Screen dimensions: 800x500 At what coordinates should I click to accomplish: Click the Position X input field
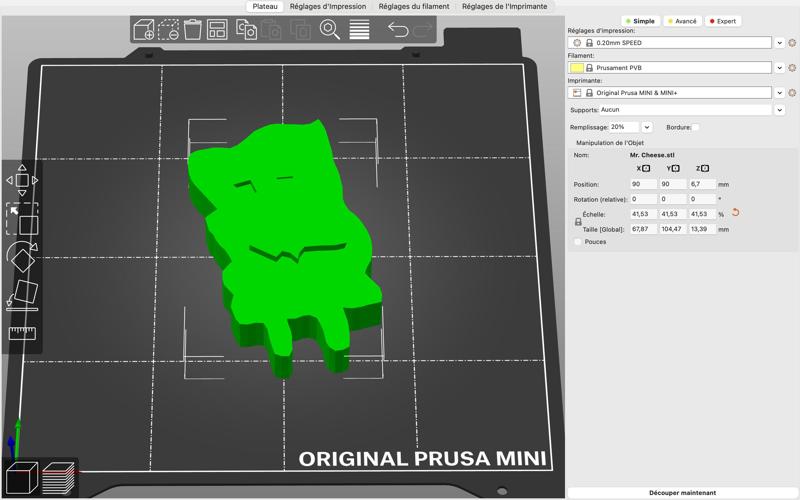click(x=643, y=184)
